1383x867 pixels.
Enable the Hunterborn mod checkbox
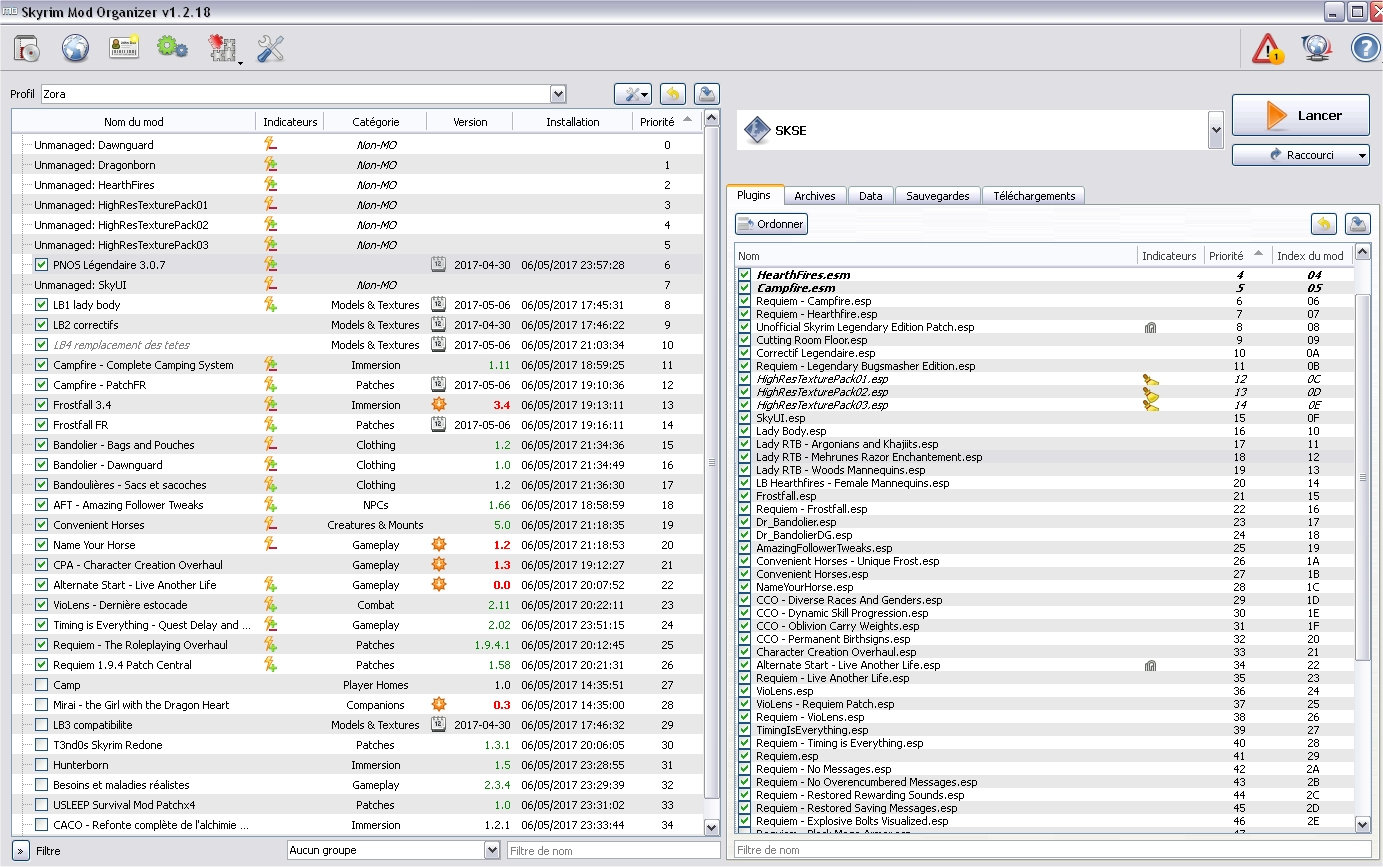pyautogui.click(x=41, y=765)
